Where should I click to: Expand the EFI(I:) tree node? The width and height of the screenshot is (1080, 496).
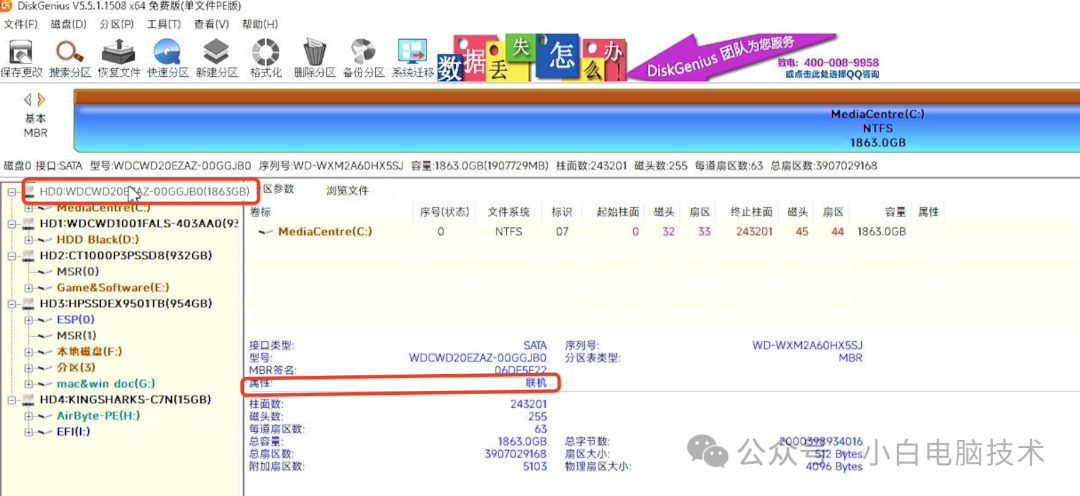(x=28, y=432)
